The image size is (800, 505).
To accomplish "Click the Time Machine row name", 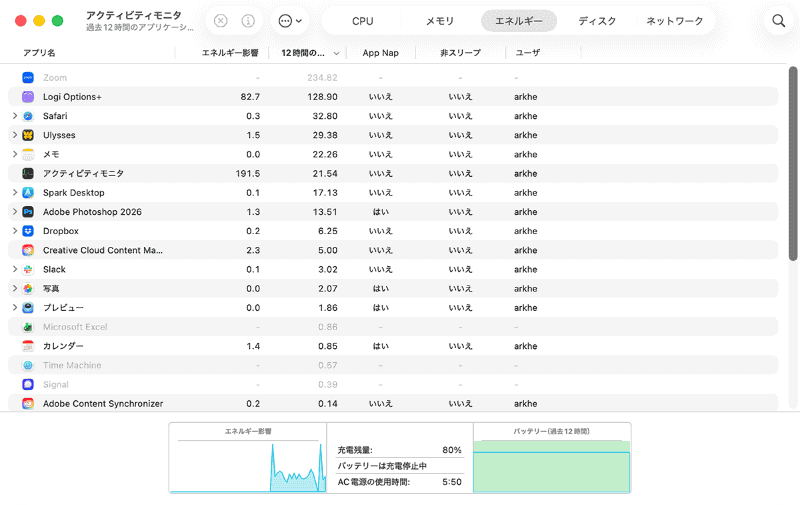I will coord(72,365).
